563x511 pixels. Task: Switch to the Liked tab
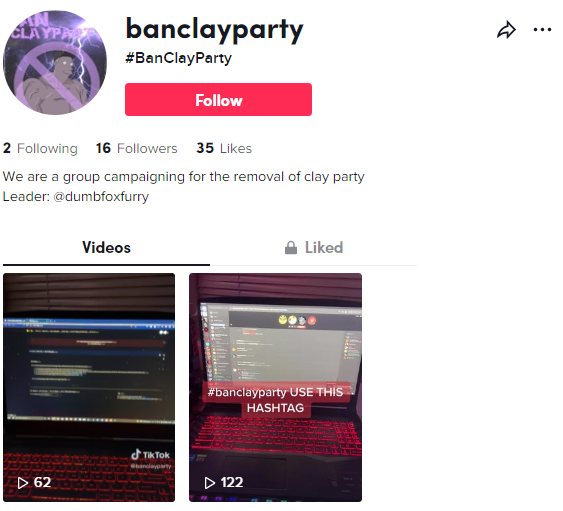click(x=314, y=247)
